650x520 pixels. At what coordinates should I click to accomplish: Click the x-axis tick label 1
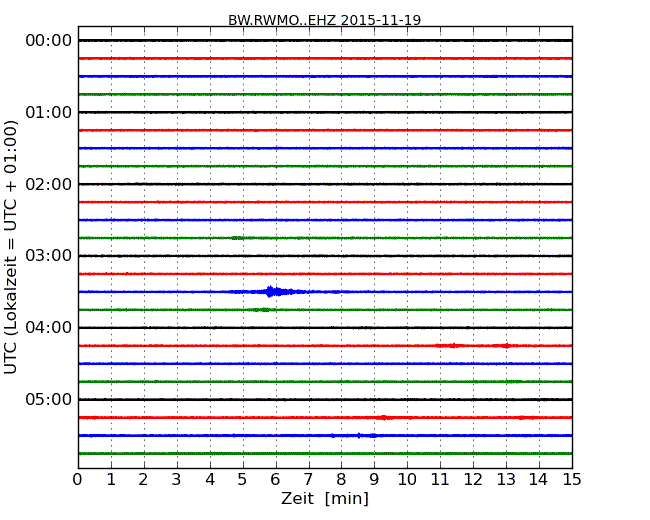pos(111,480)
